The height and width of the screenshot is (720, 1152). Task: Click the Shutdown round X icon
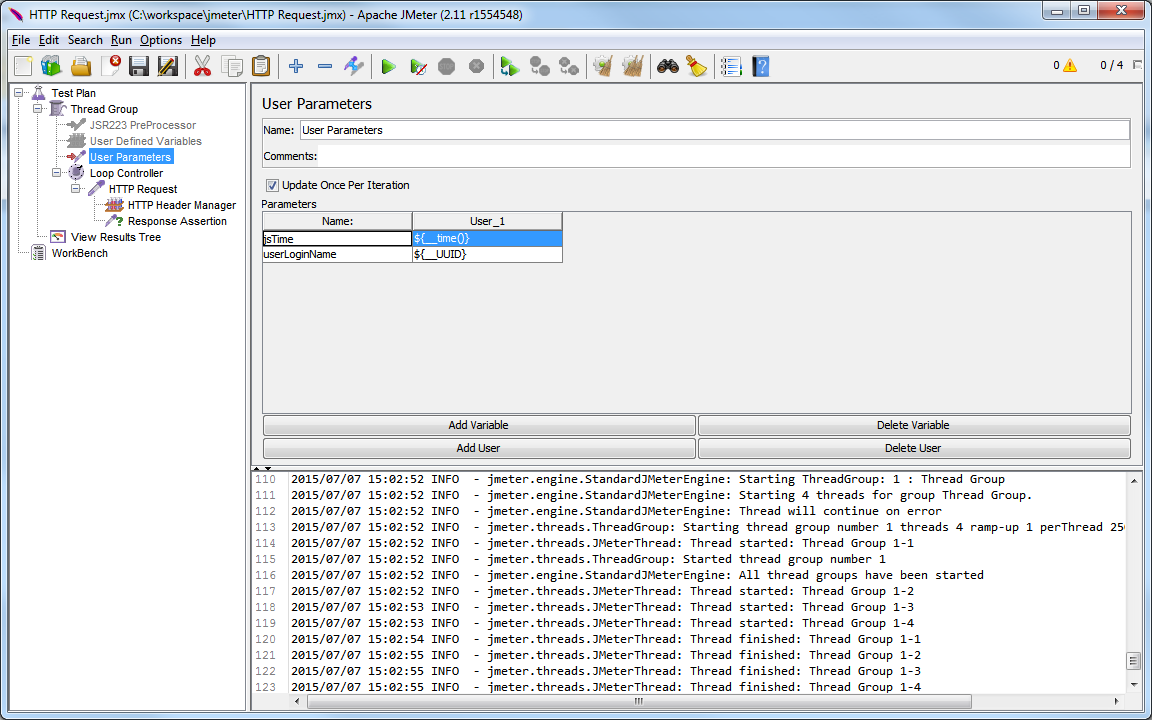[x=476, y=66]
